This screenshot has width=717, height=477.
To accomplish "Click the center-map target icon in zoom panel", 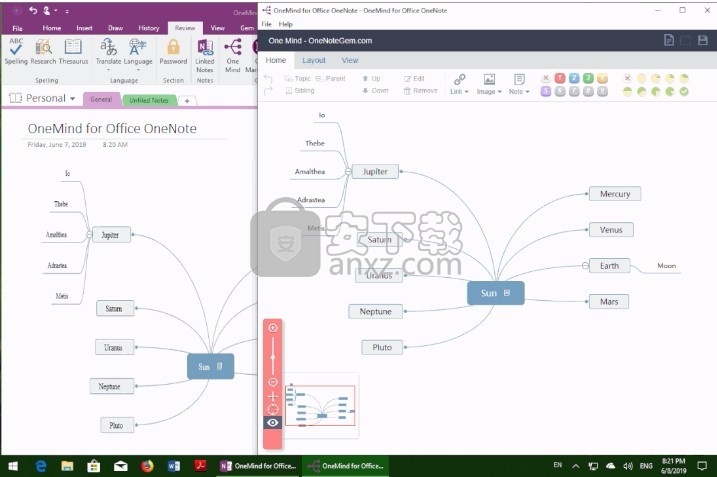I will click(273, 409).
